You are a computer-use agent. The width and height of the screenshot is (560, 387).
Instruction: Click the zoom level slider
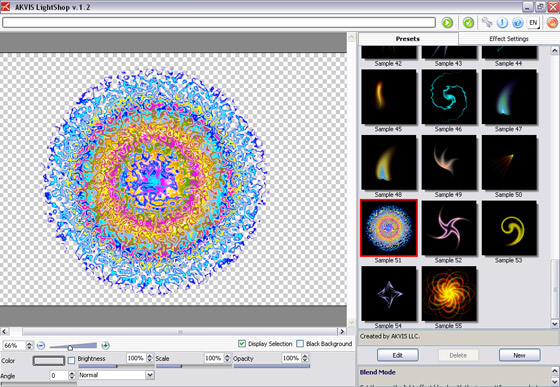point(73,346)
